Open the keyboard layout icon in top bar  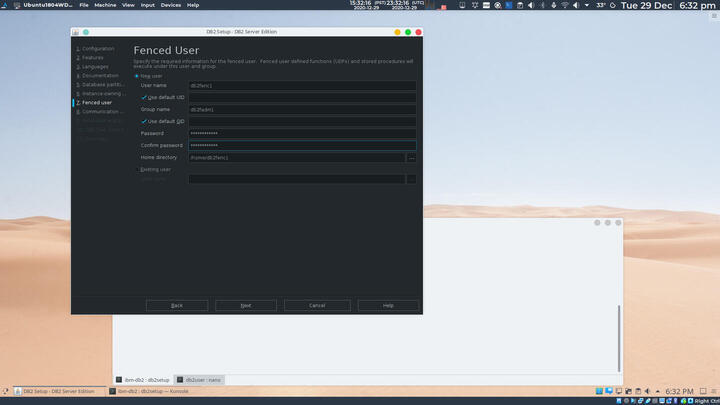tap(486, 5)
